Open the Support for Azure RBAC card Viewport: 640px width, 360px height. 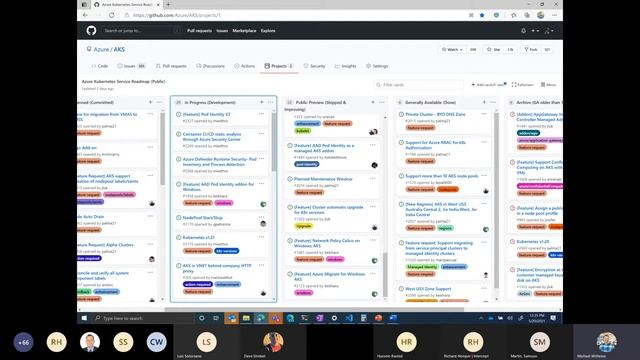pos(436,145)
